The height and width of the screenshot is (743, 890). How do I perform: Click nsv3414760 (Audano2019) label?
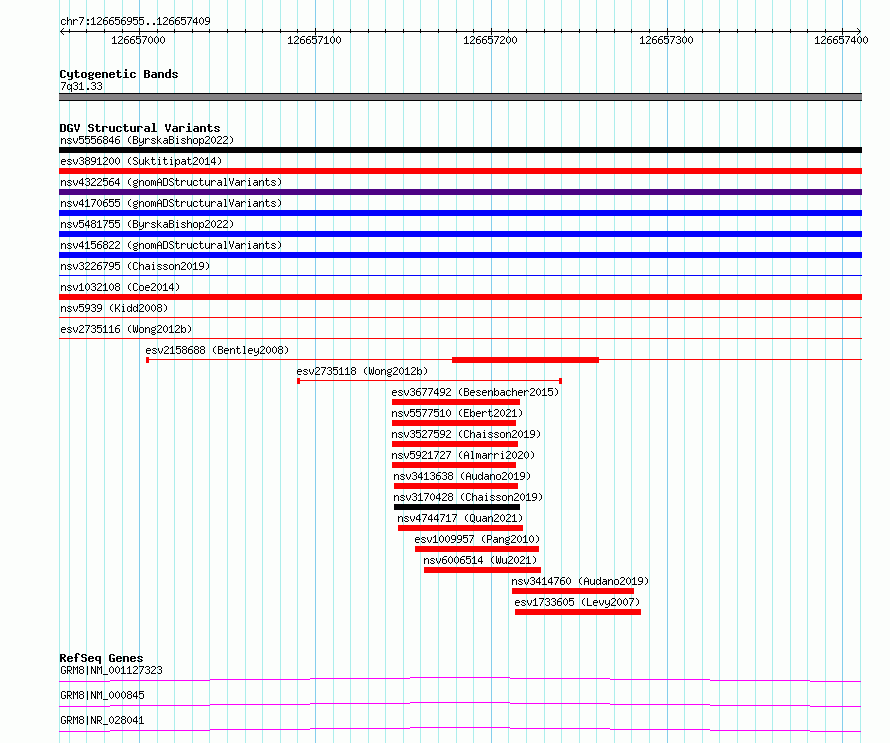point(580,581)
